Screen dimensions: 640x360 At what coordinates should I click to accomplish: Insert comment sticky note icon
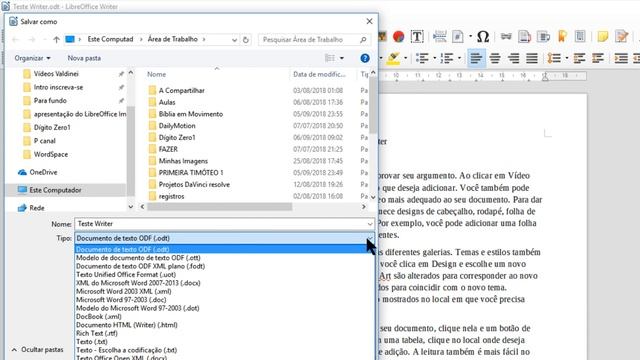[x=602, y=37]
